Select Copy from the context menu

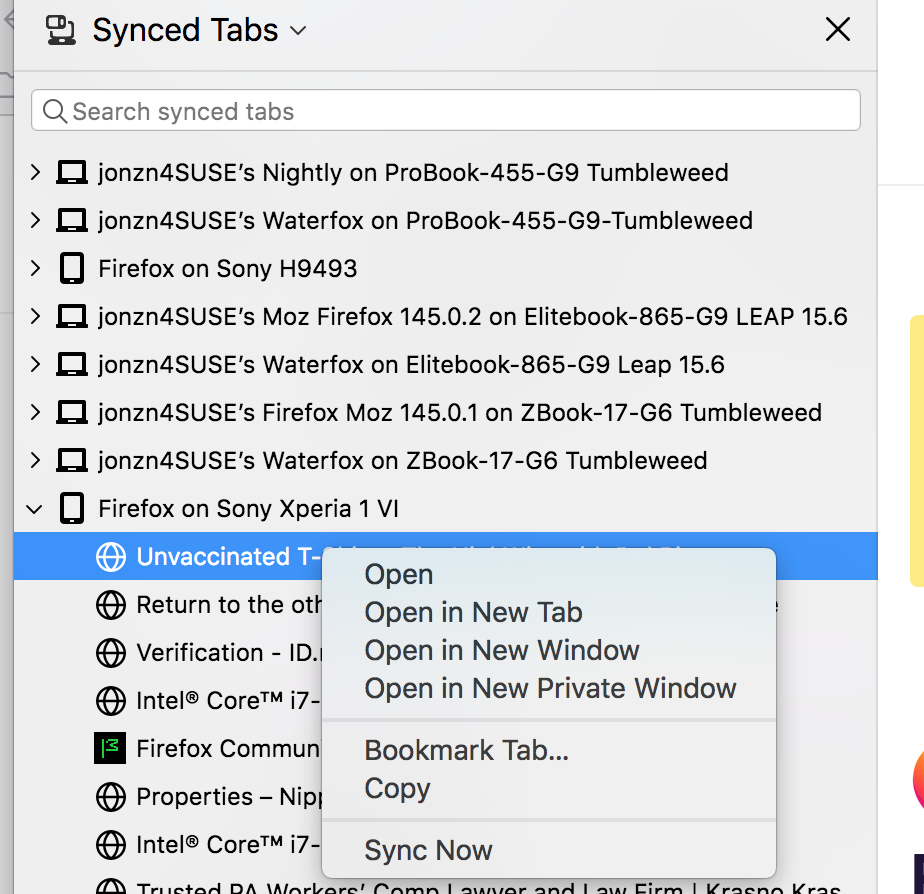click(397, 788)
